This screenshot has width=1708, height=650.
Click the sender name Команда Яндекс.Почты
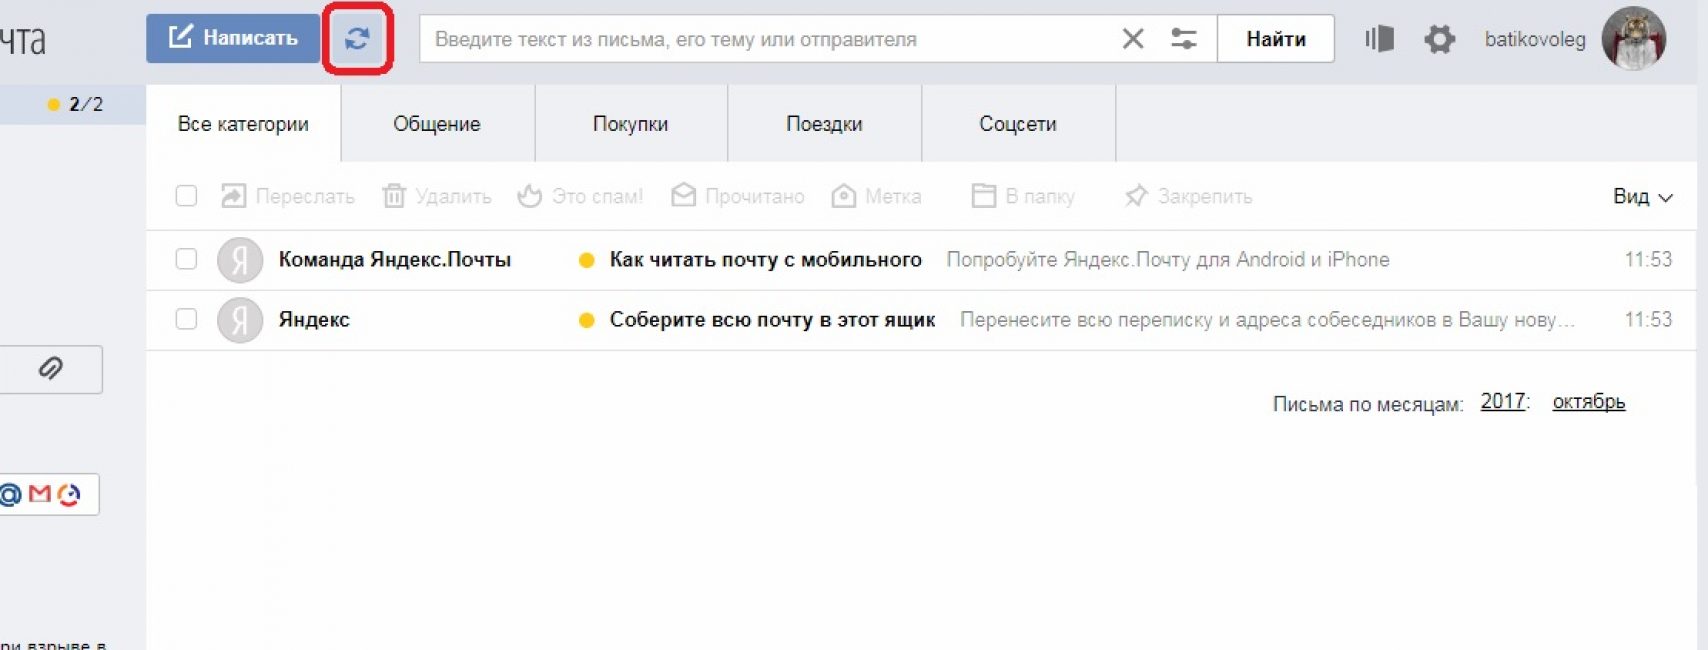[x=395, y=260]
